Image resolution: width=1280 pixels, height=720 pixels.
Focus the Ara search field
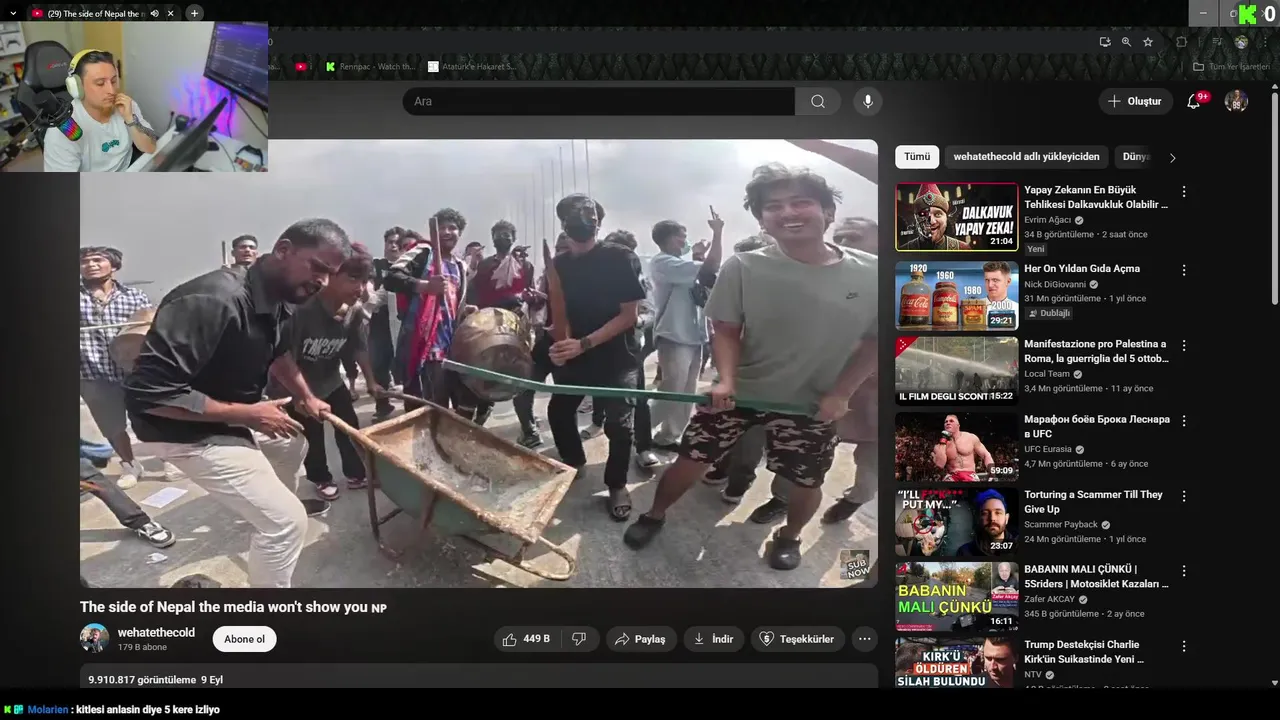point(598,101)
